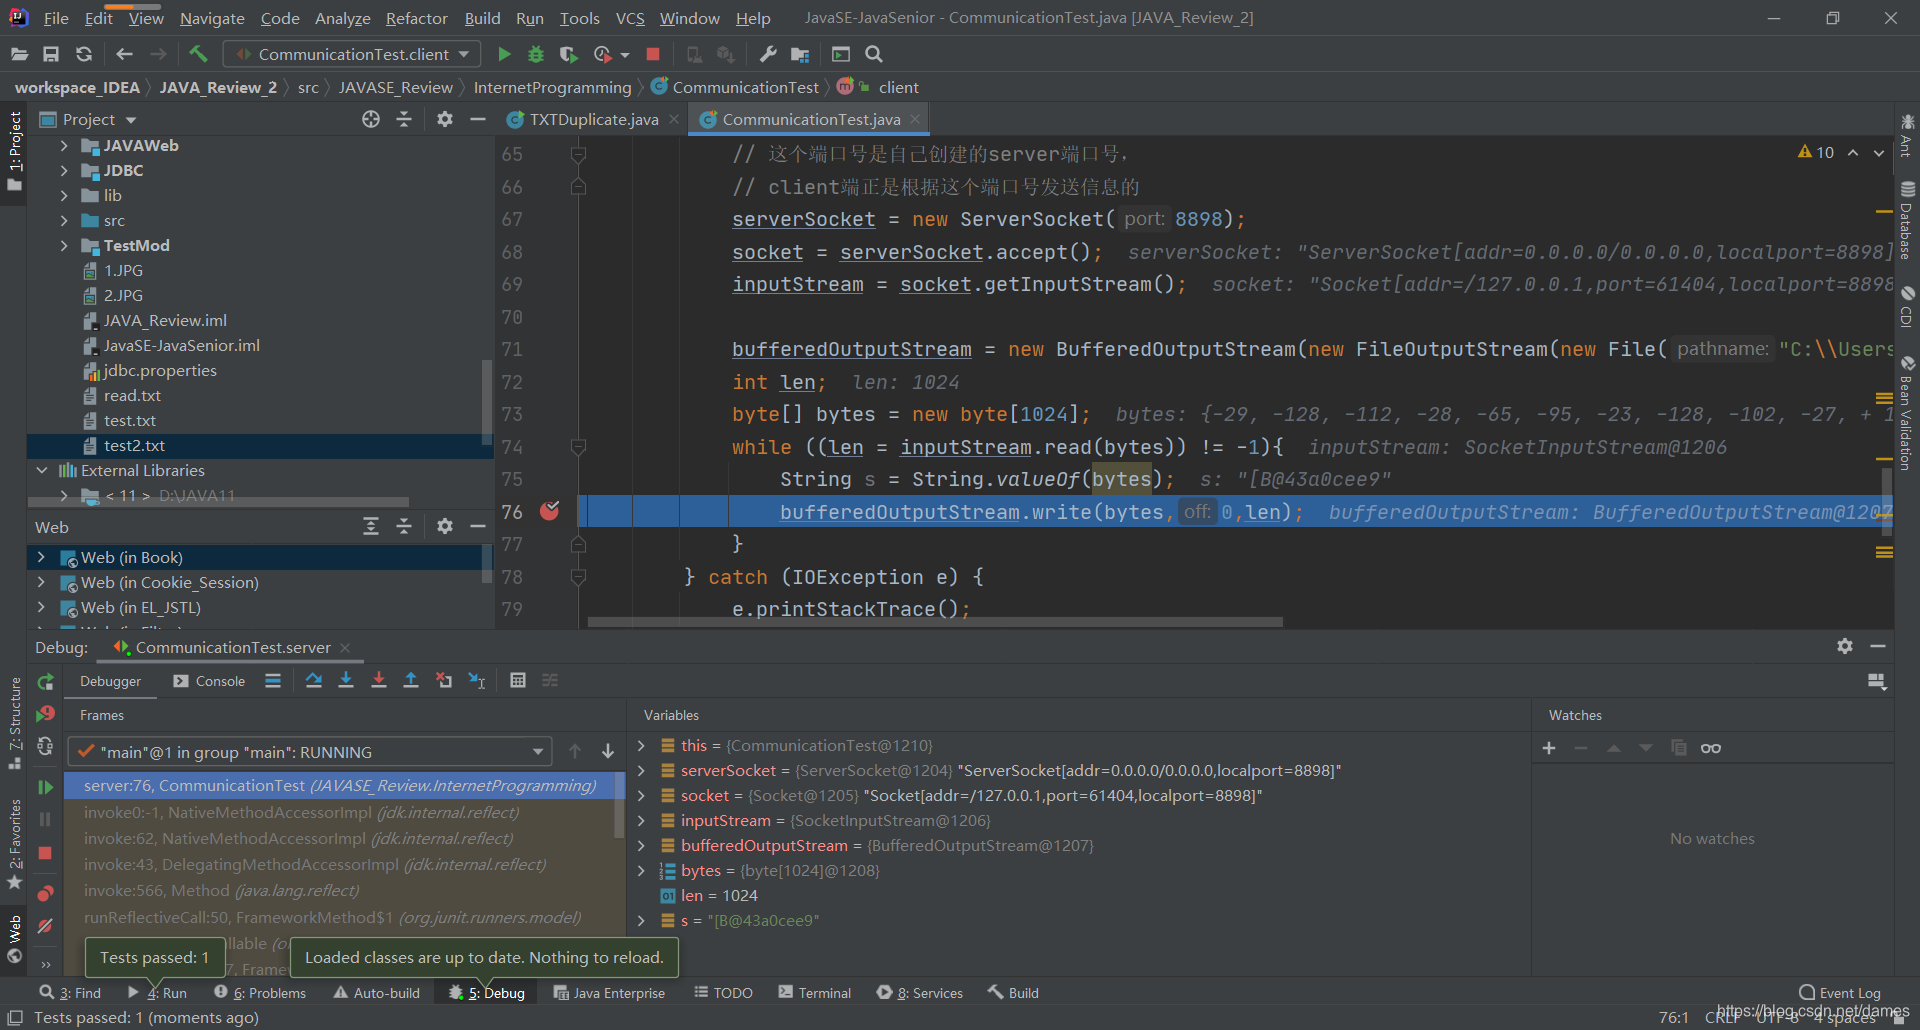The width and height of the screenshot is (1920, 1030).
Task: Save all files with the disk icon
Action: point(51,54)
